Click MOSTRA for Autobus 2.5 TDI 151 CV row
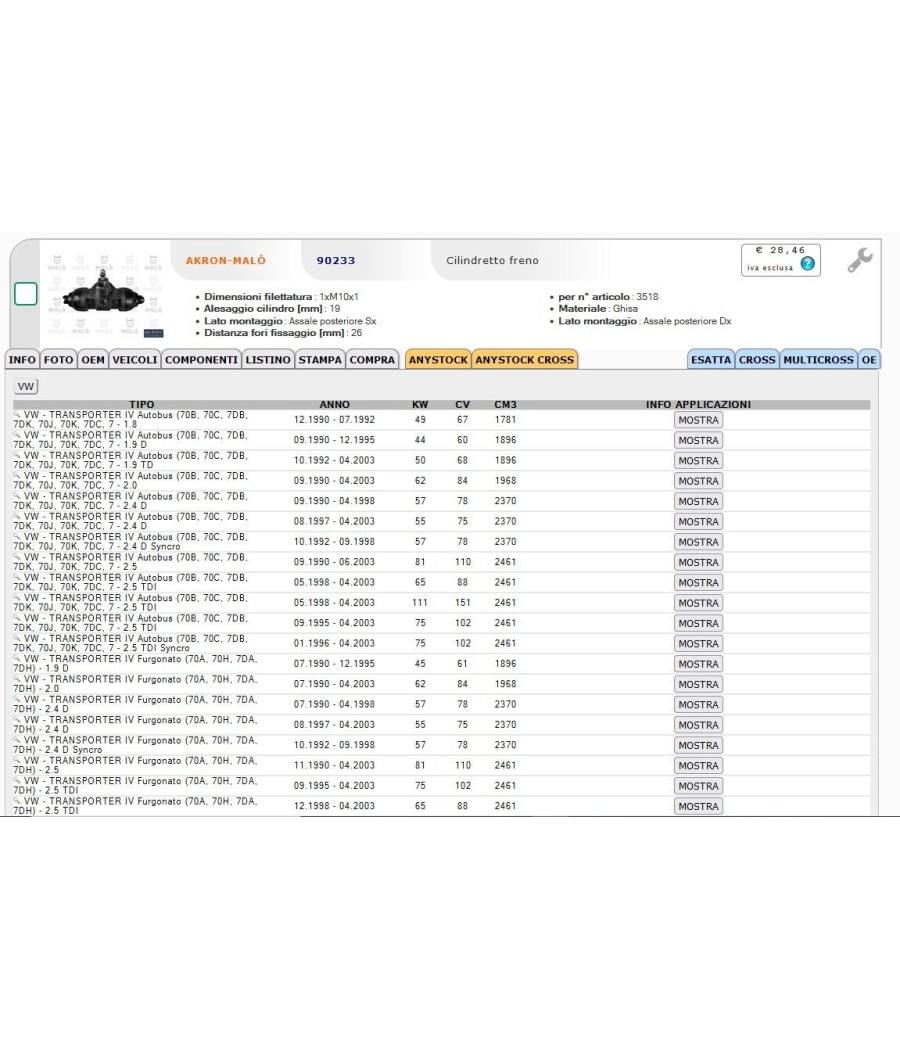The image size is (900, 1050). click(x=698, y=603)
